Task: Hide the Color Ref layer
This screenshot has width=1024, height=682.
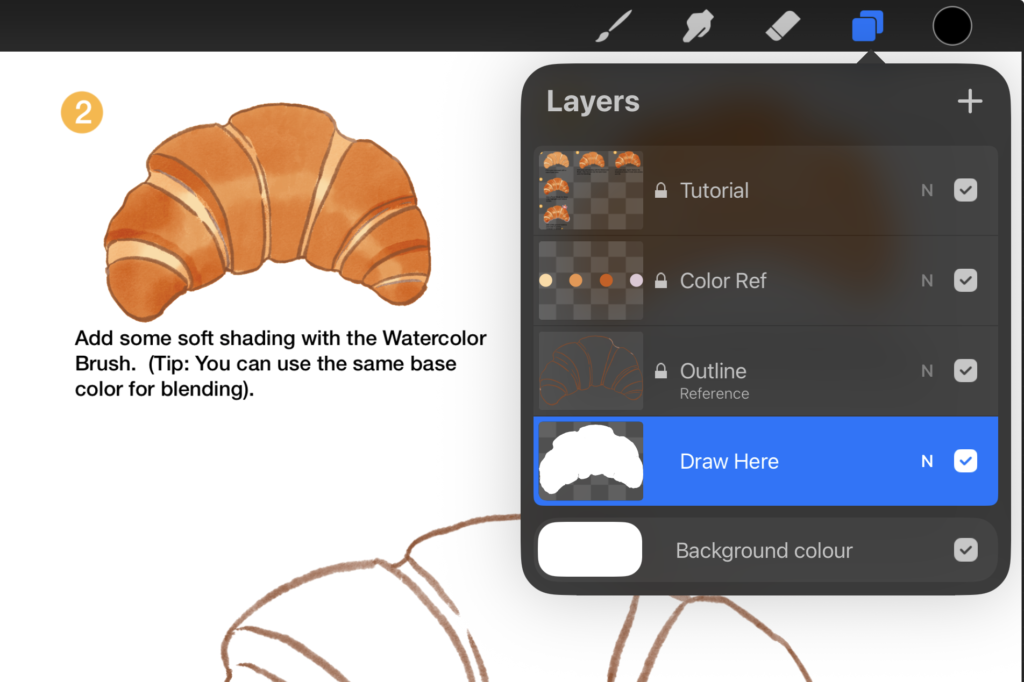Action: pos(965,280)
